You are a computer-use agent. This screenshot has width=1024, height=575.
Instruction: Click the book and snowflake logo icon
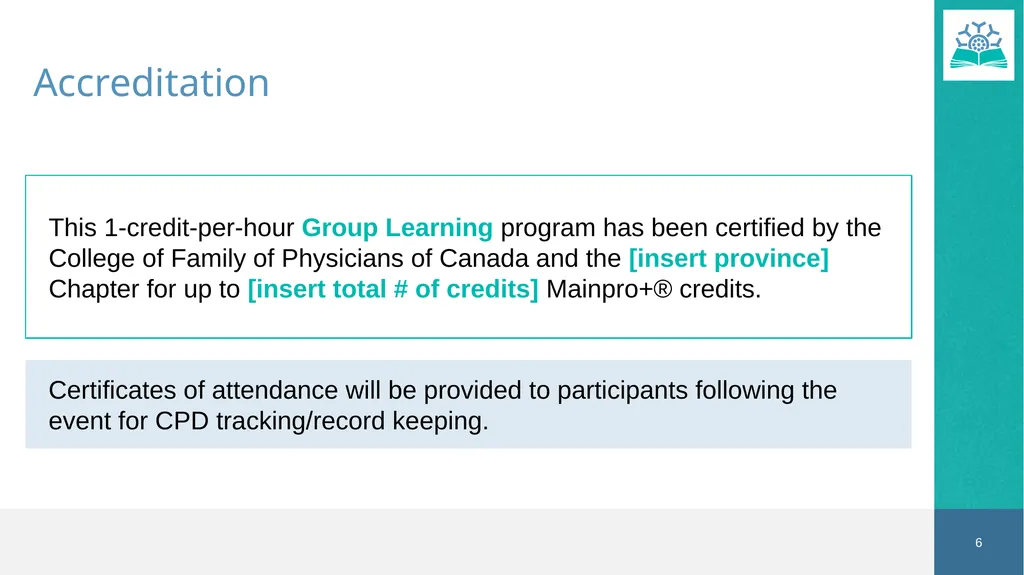coord(978,45)
